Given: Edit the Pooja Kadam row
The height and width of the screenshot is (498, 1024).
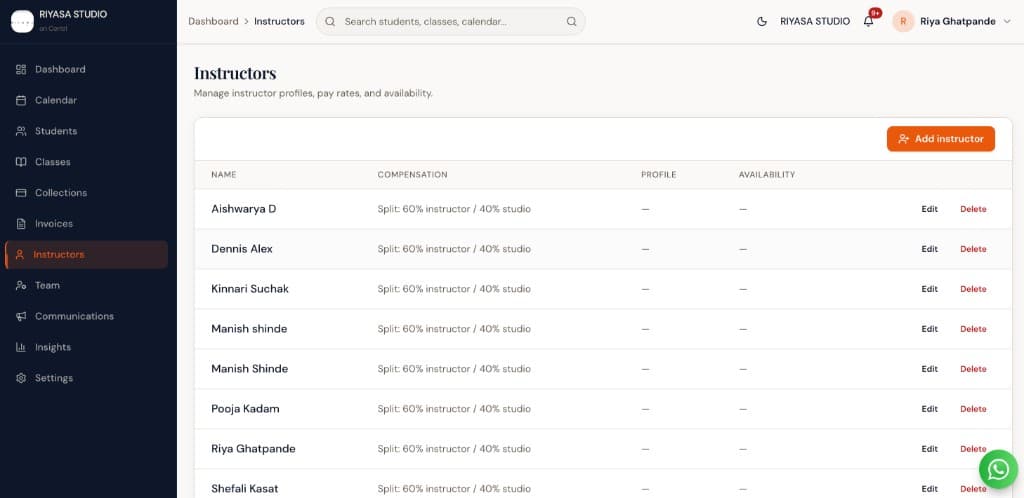Looking at the screenshot, I should (929, 409).
